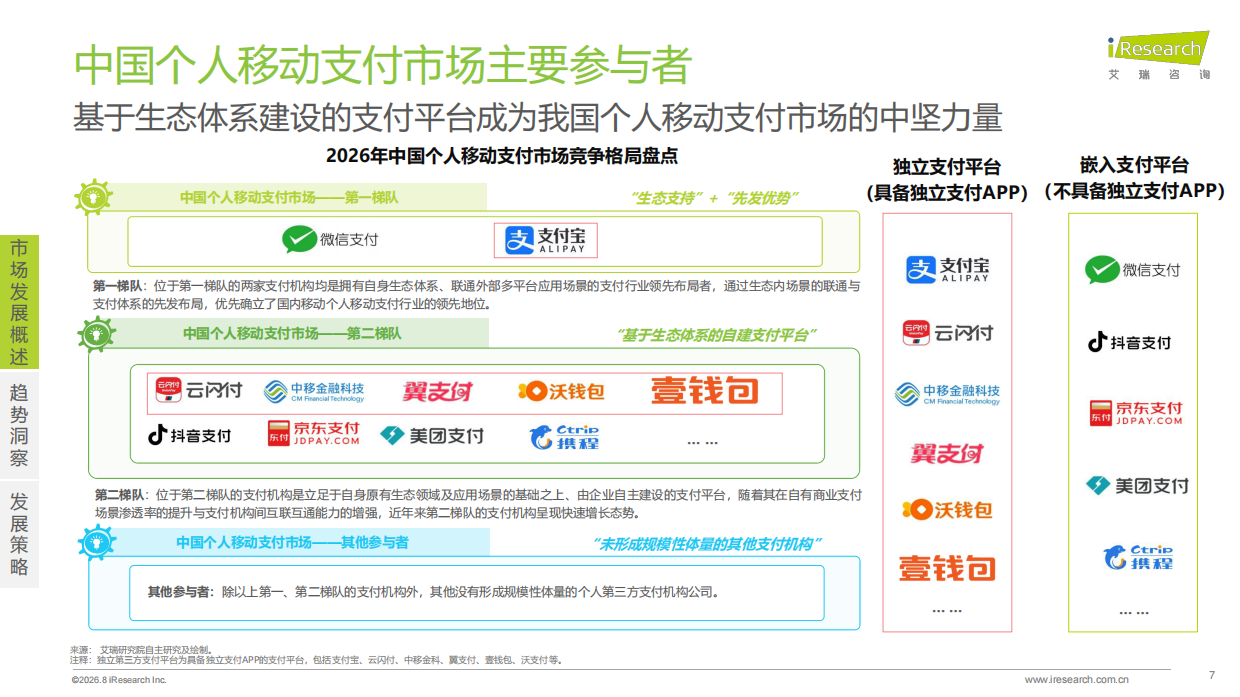
Task: Click 美团支付 logo in 嵌入支付平台 column
Action: [x=1137, y=486]
